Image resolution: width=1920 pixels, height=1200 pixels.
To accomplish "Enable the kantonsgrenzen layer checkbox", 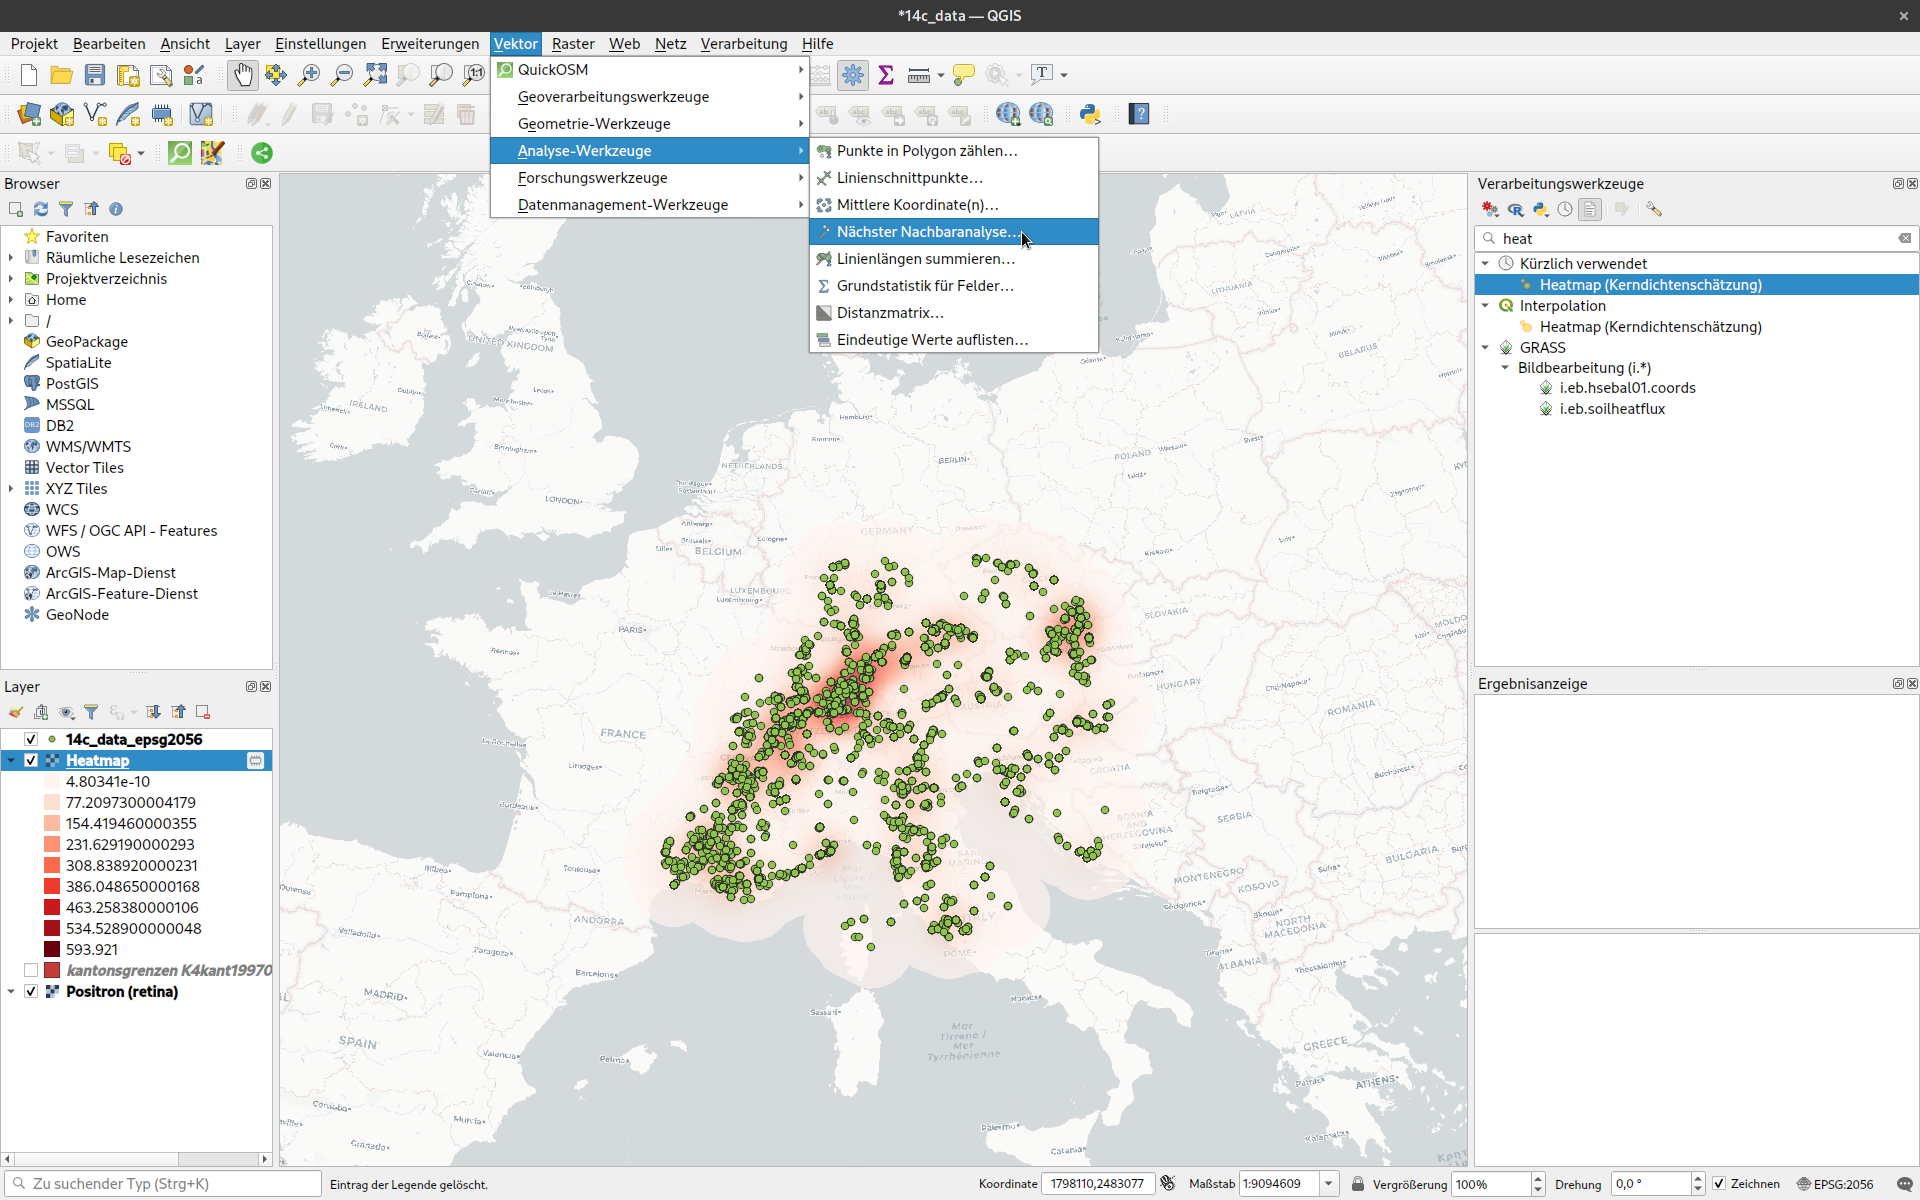I will pos(31,970).
